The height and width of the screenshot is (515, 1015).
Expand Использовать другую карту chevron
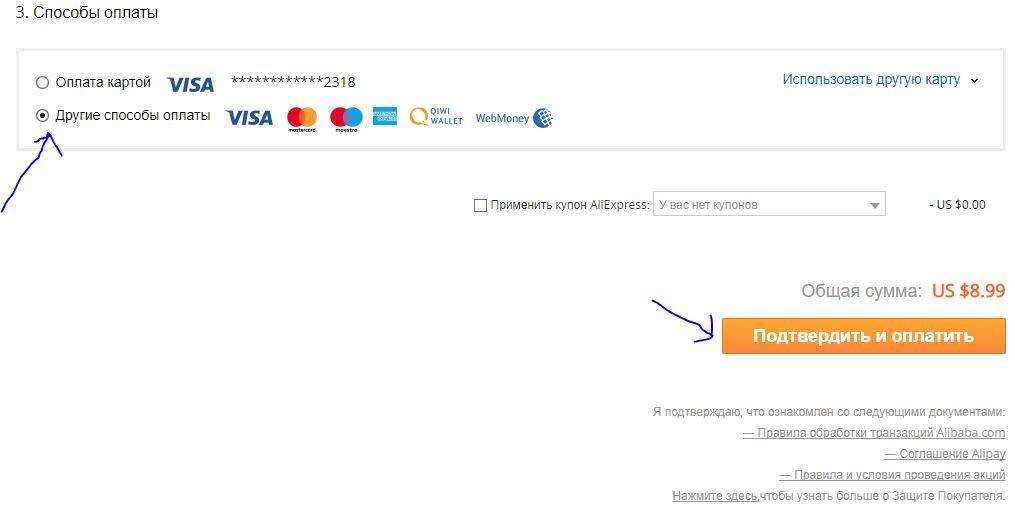974,81
